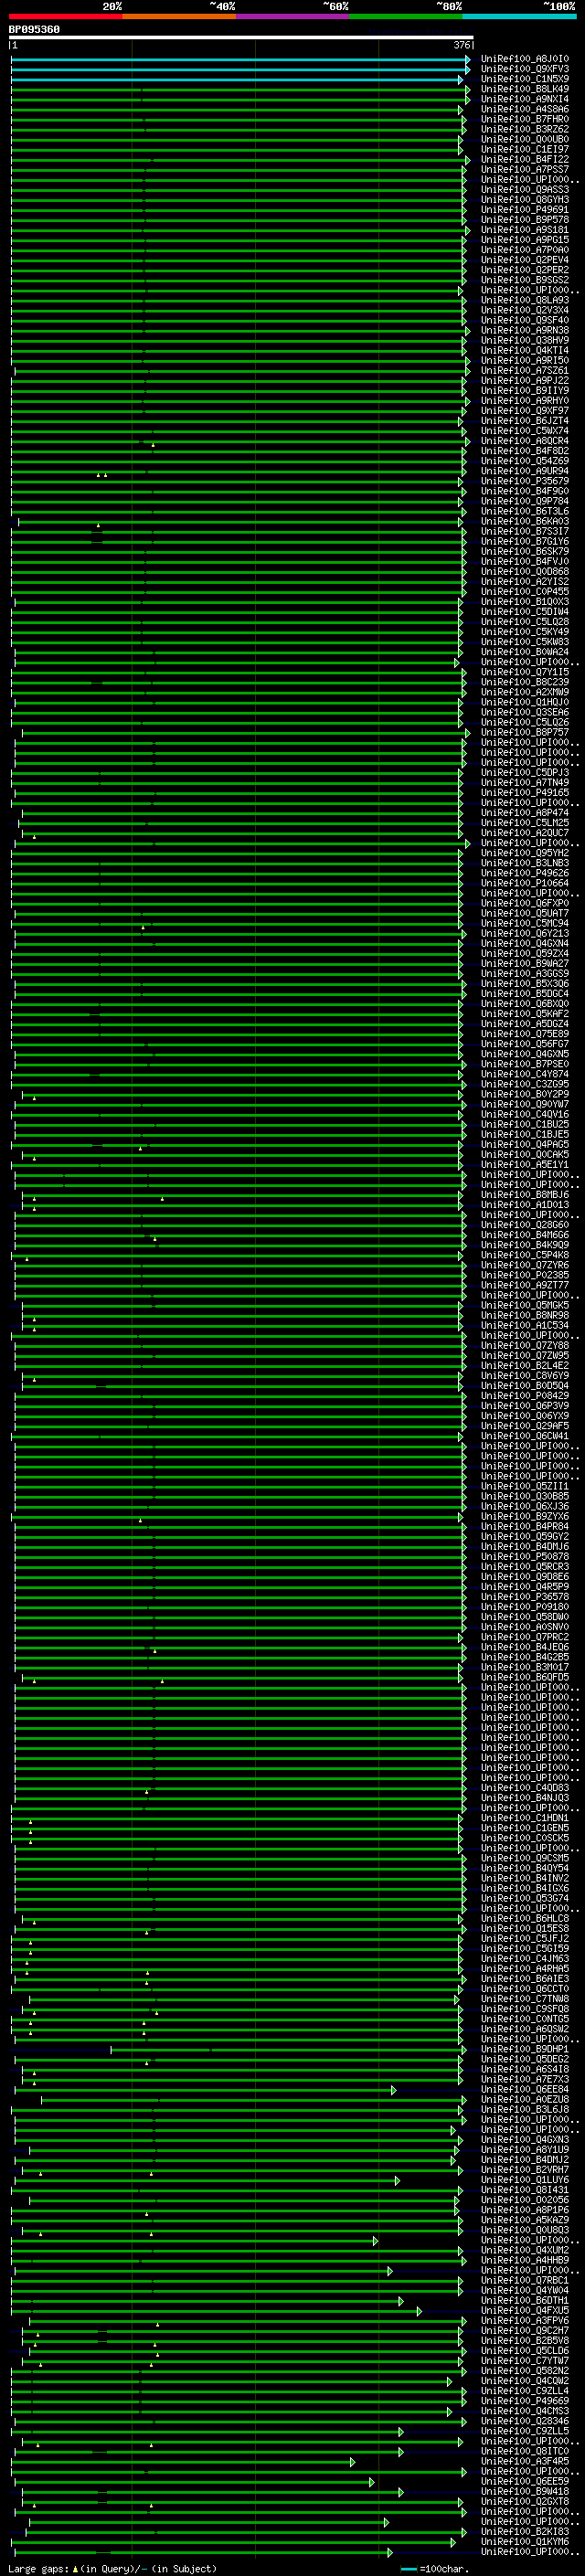Select hit UniRef100_B4K9Q9
This screenshot has width=585, height=2576.
pos(524,1244)
